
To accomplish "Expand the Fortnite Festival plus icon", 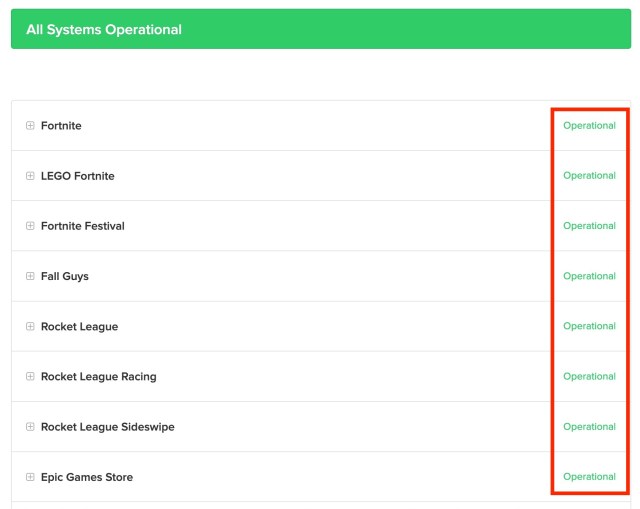I will point(30,226).
